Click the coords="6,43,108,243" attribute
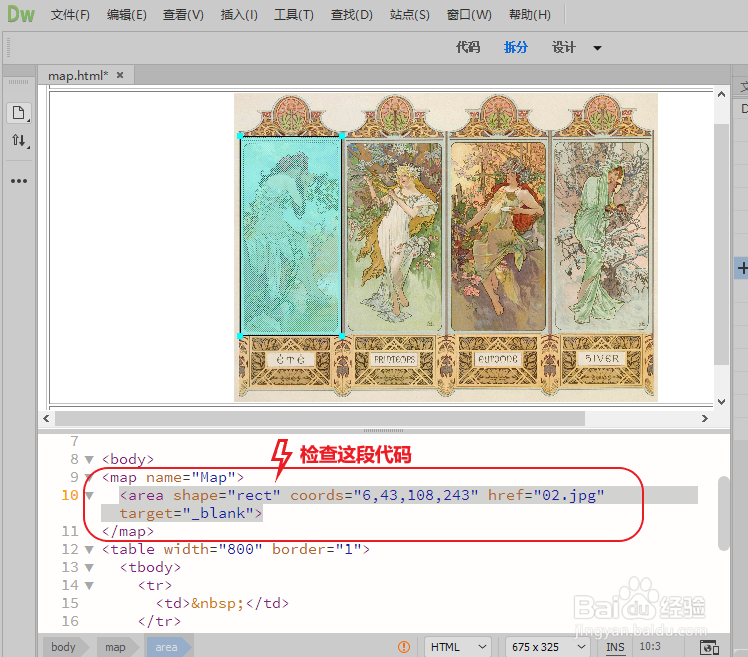The width and height of the screenshot is (748, 657). point(384,495)
